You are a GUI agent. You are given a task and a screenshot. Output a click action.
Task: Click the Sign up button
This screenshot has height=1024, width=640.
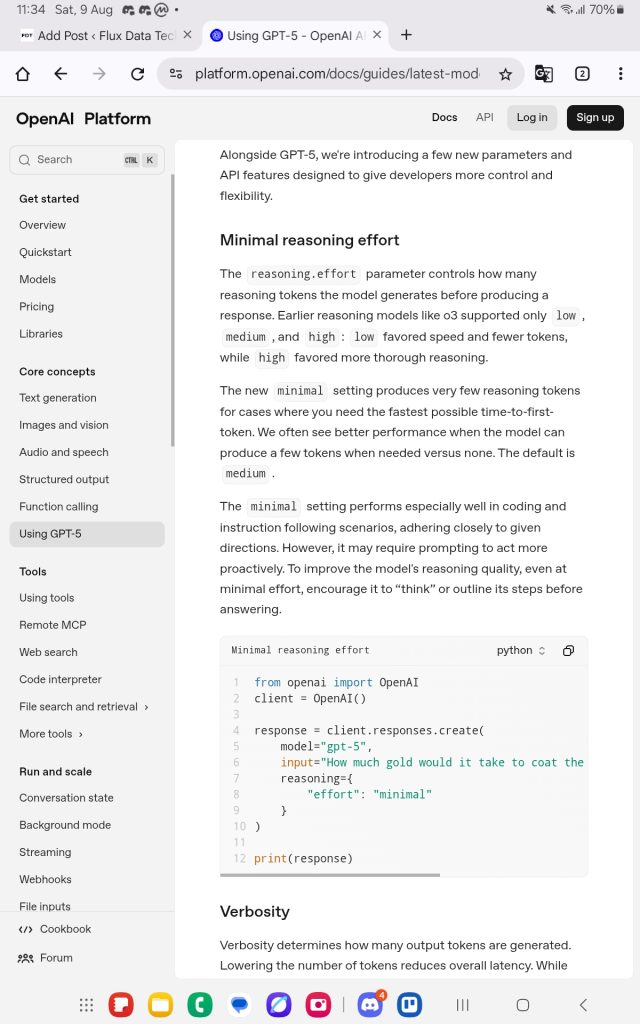595,117
